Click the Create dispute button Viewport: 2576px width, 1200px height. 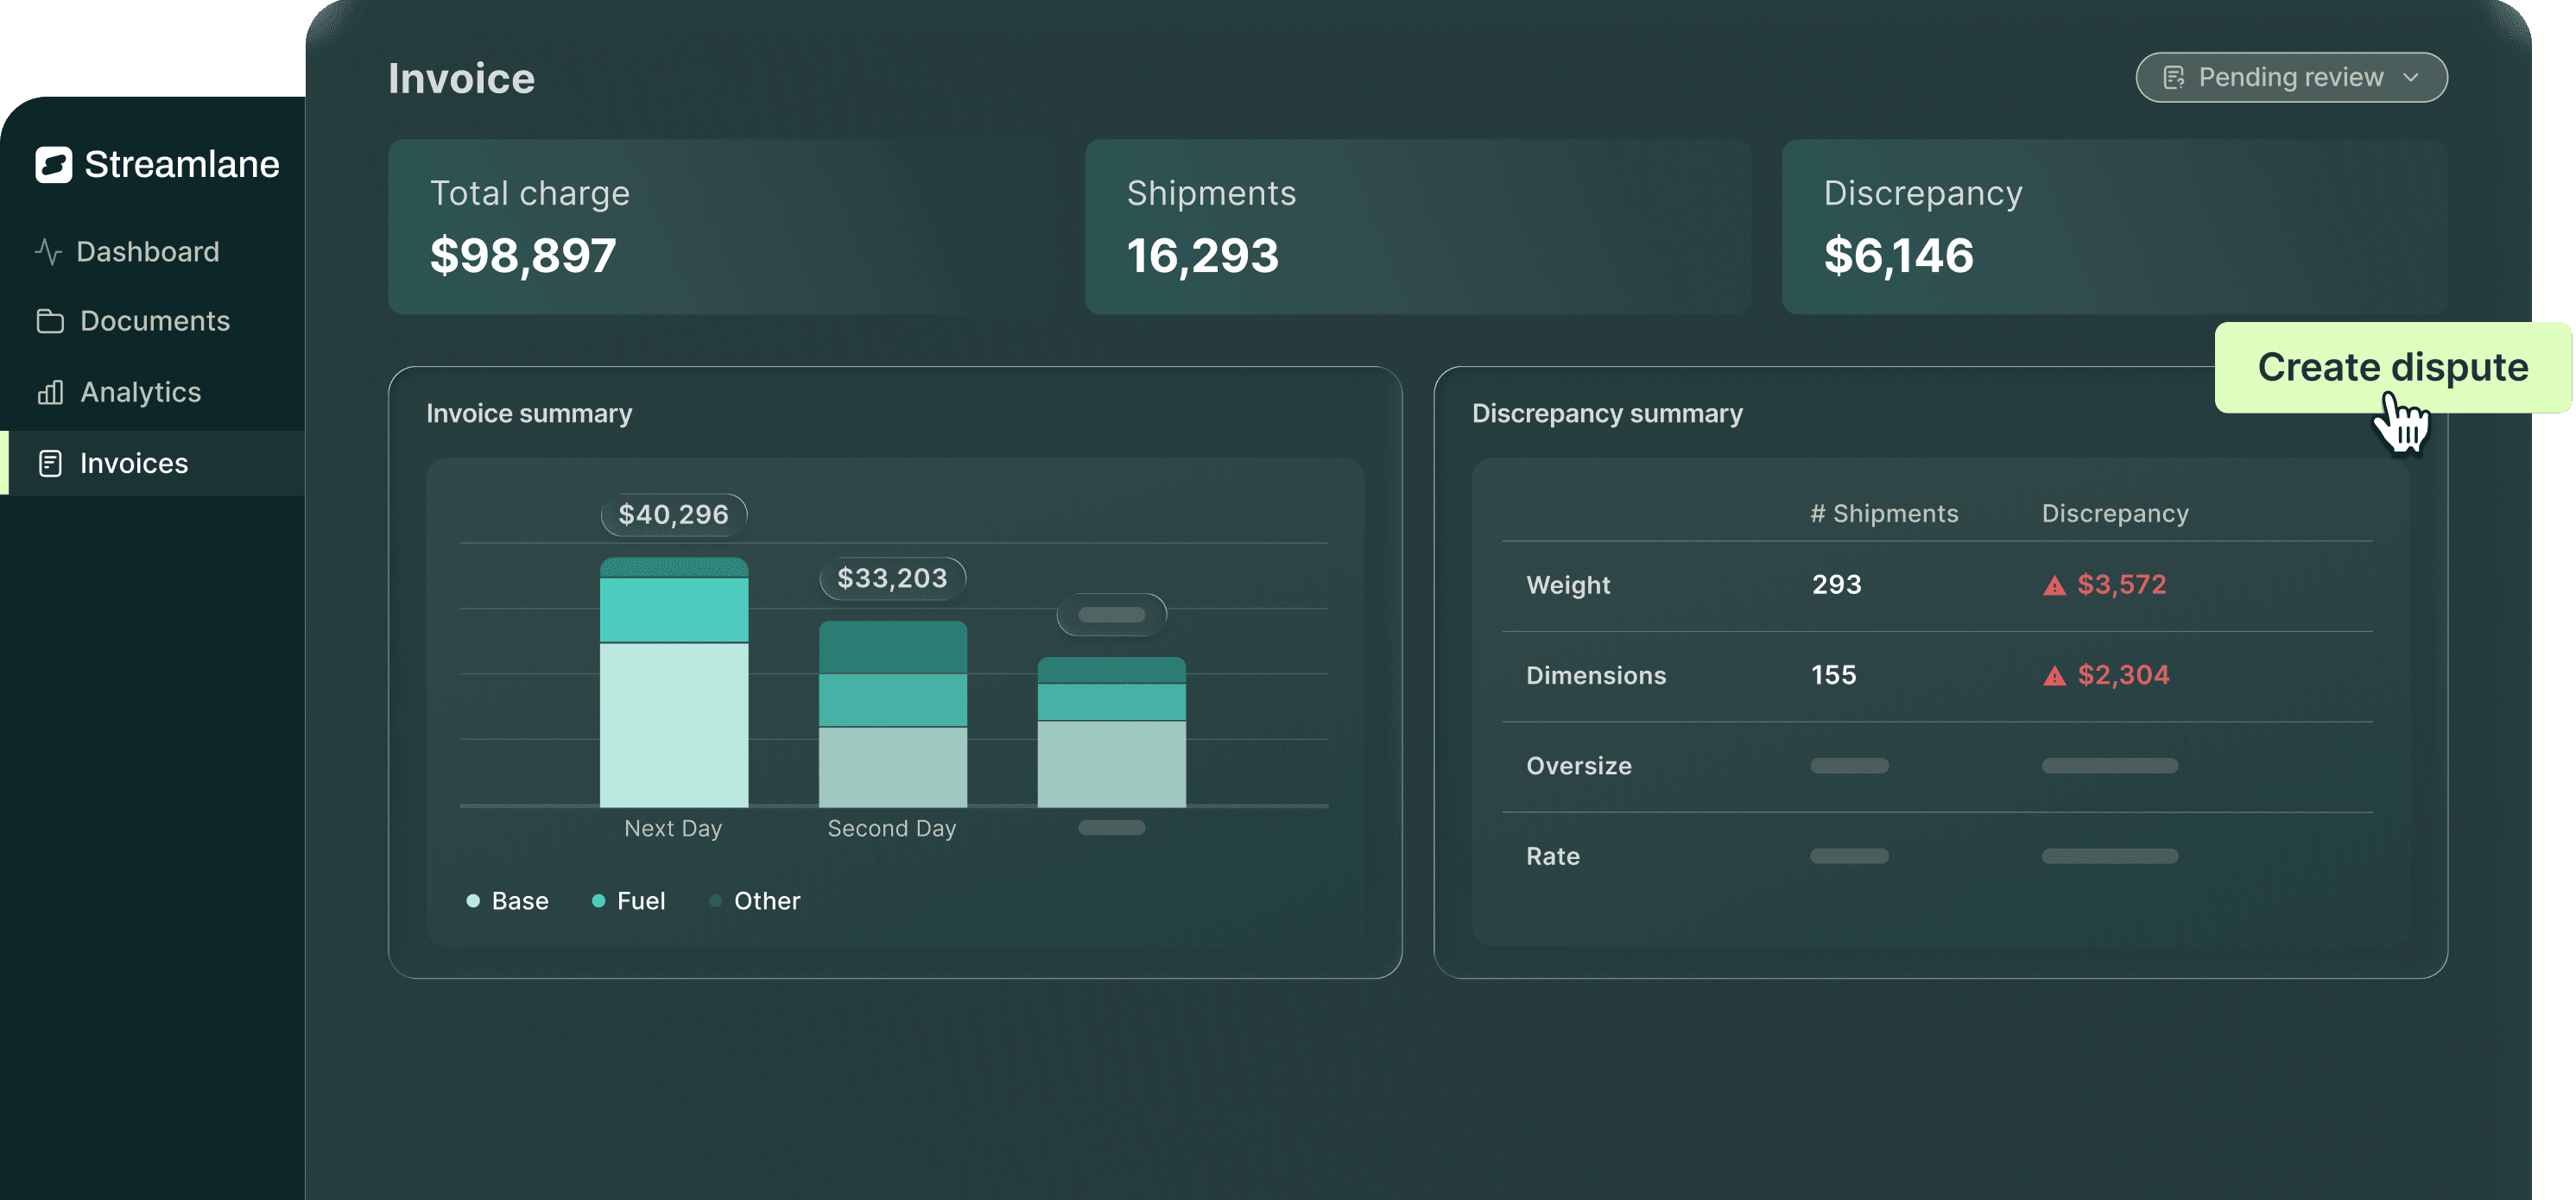tap(2394, 367)
